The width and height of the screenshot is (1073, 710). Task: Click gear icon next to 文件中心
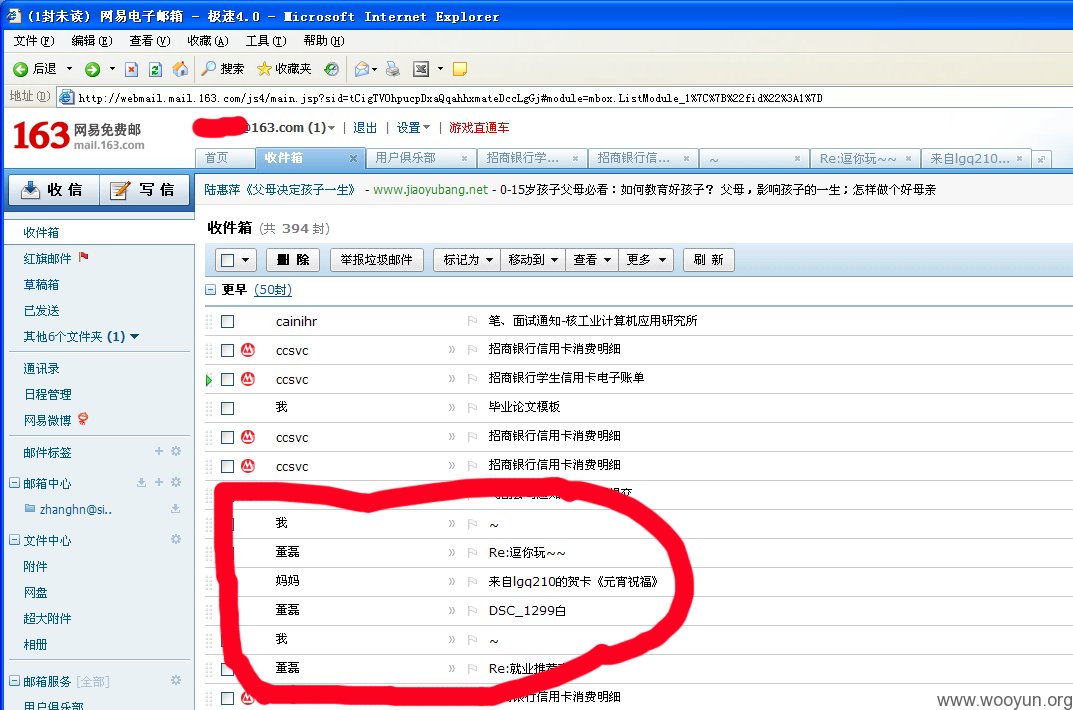176,539
